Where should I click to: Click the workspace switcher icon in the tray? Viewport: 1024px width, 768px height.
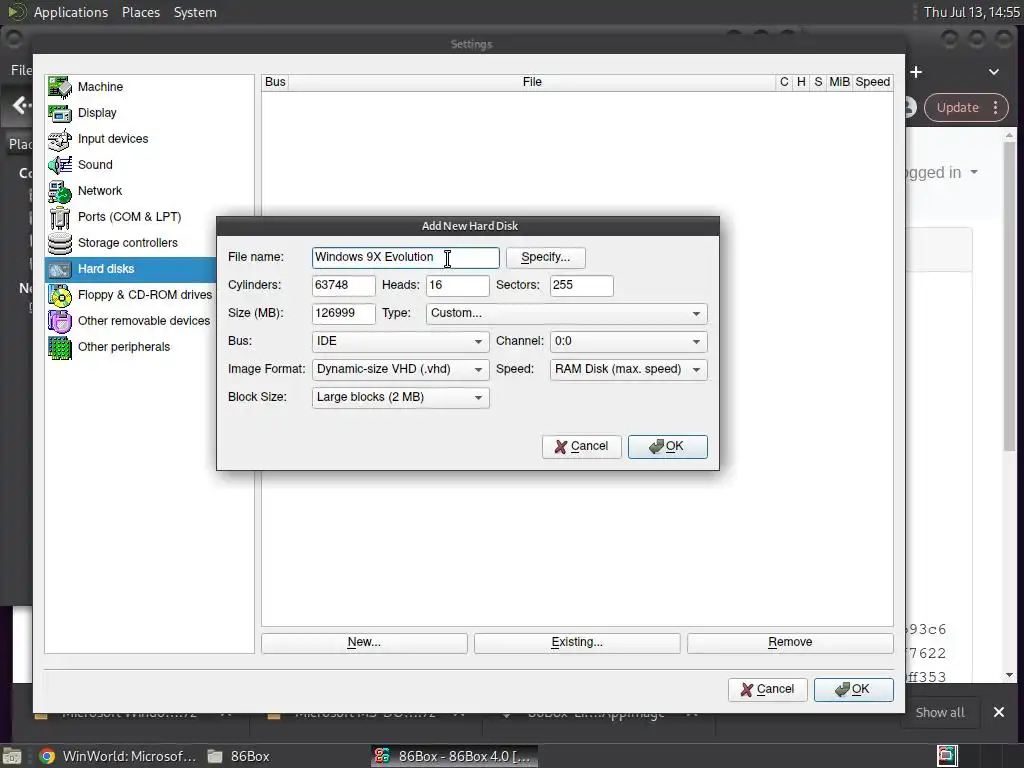(947, 756)
